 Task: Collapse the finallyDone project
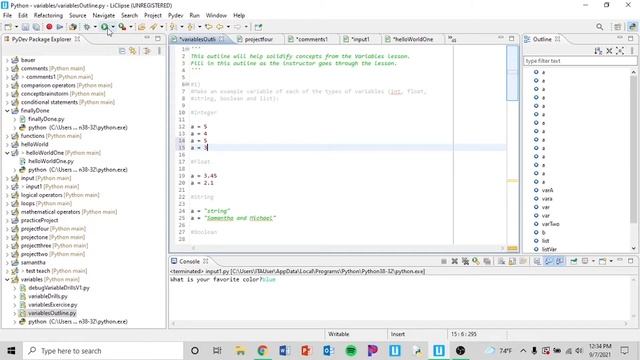7,111
